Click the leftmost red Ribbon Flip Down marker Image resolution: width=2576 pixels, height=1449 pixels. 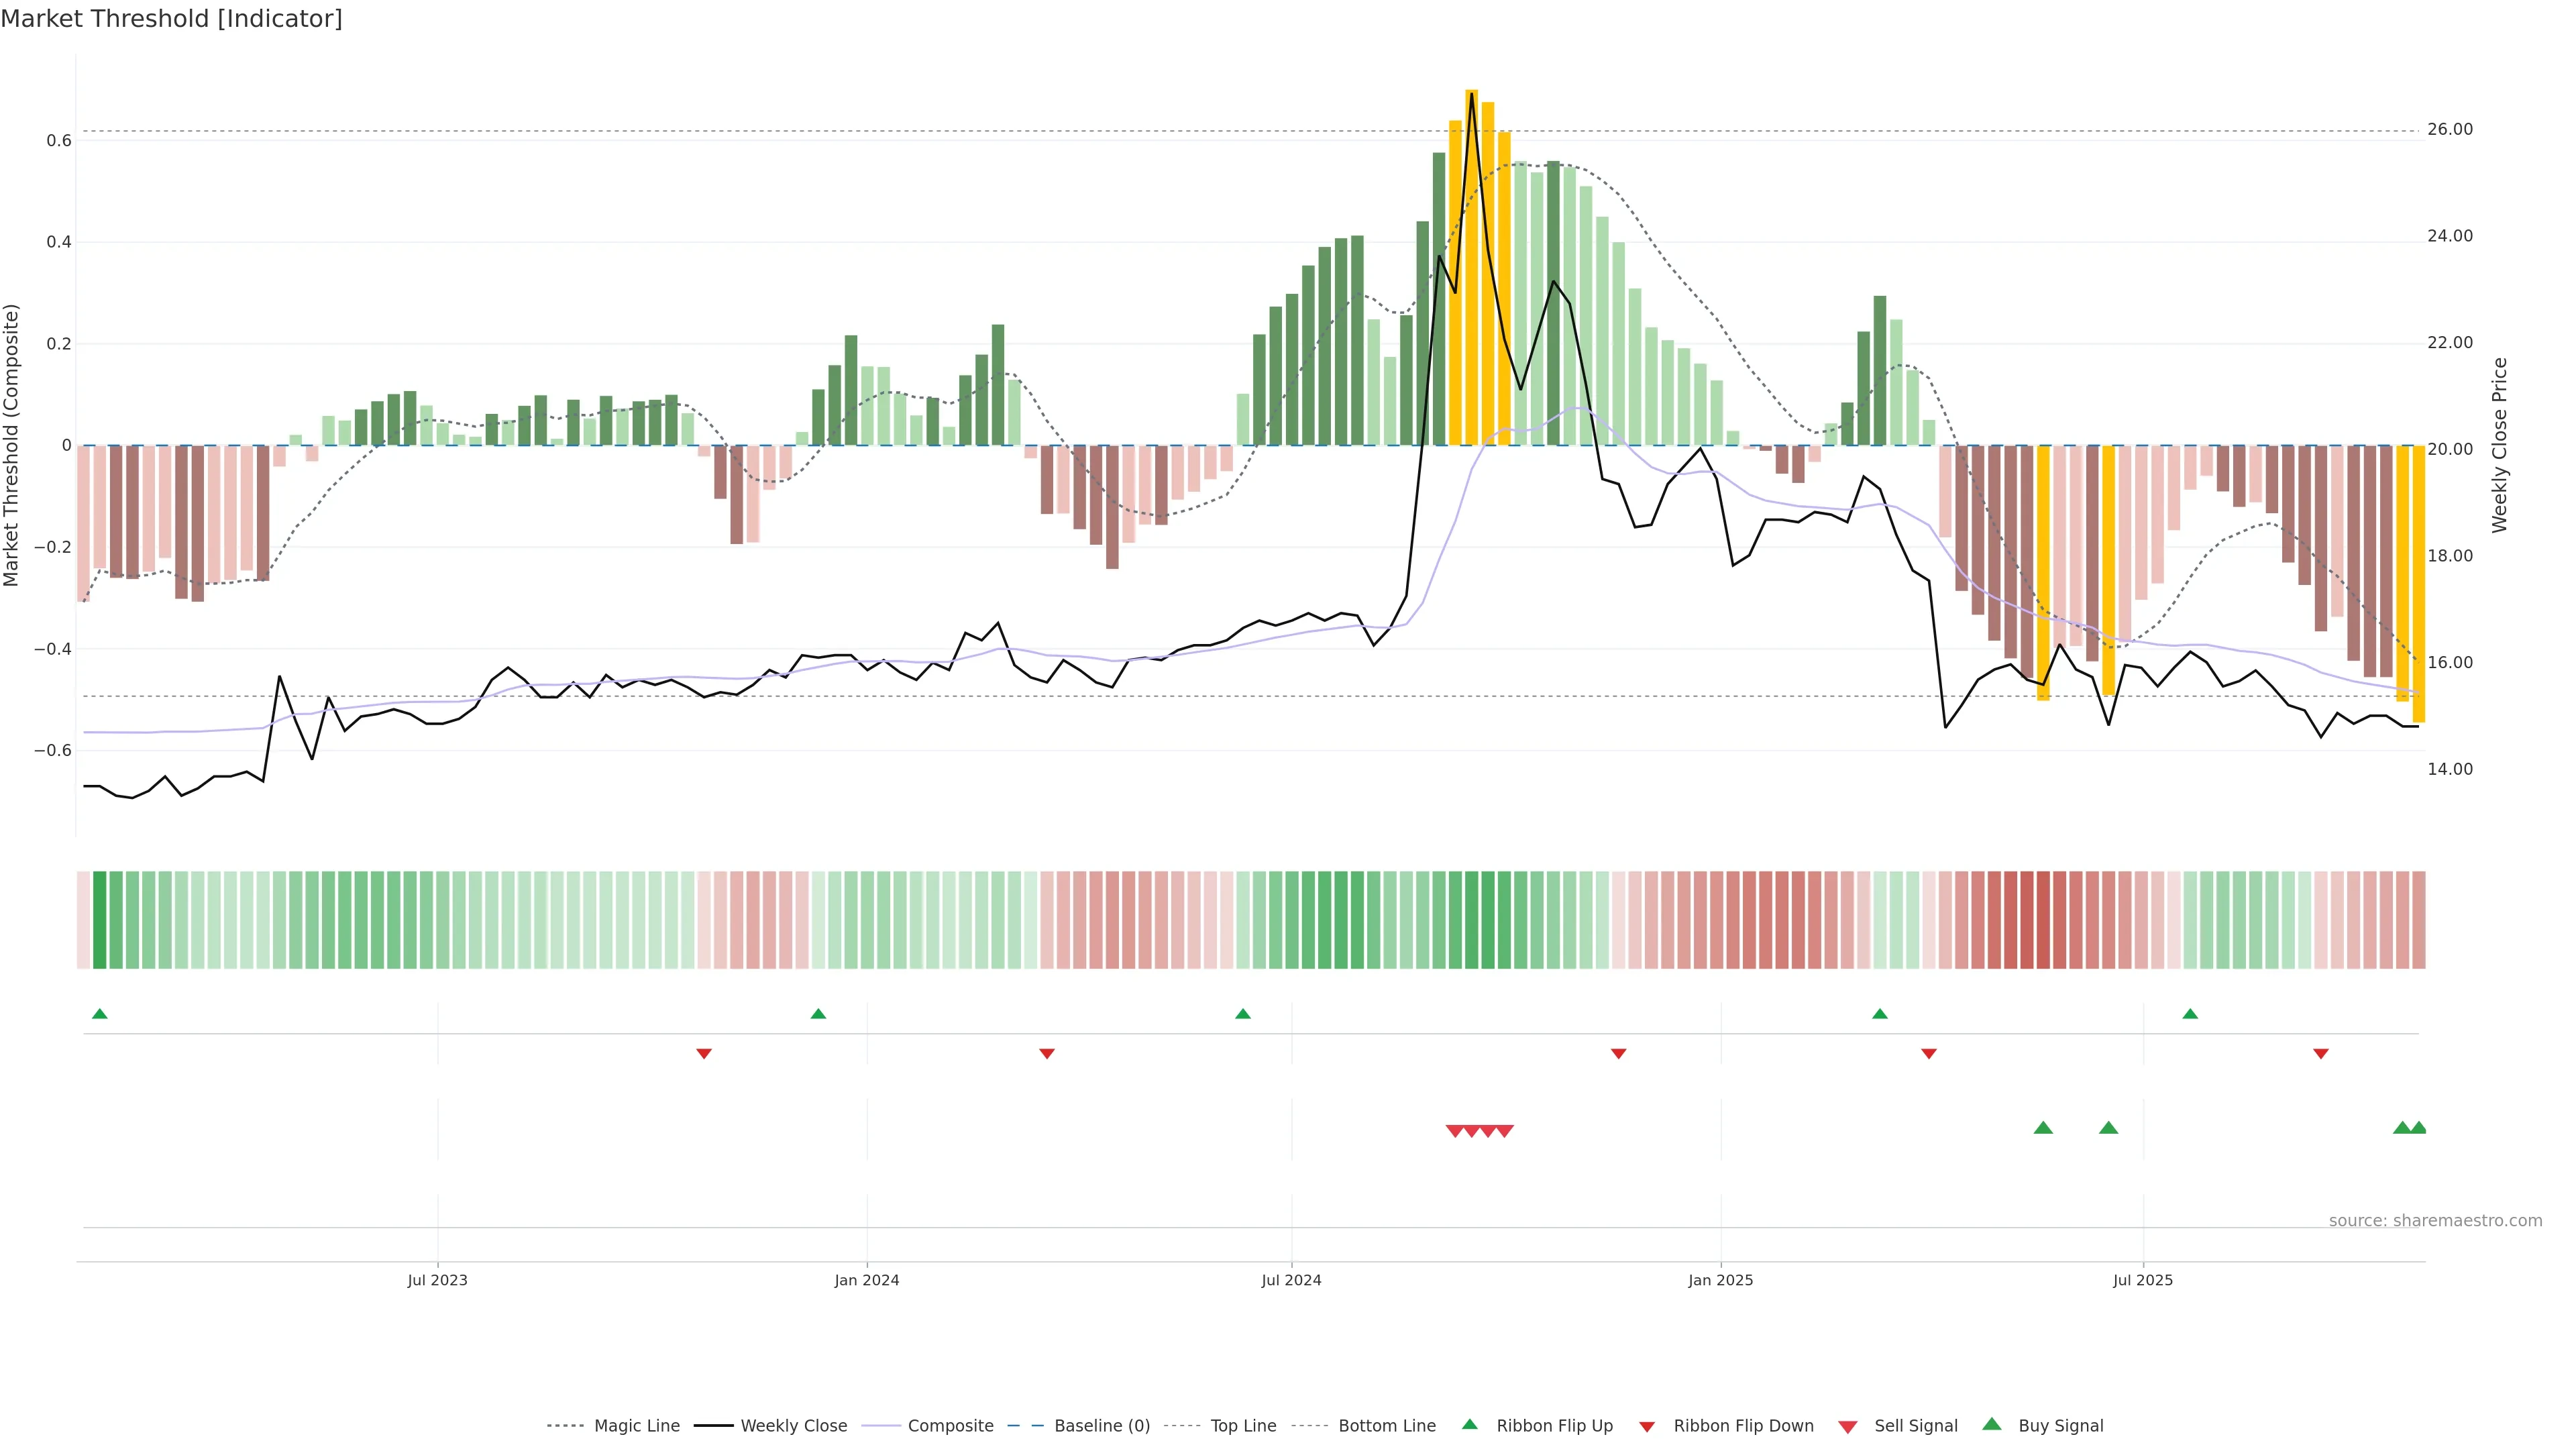pos(704,1053)
